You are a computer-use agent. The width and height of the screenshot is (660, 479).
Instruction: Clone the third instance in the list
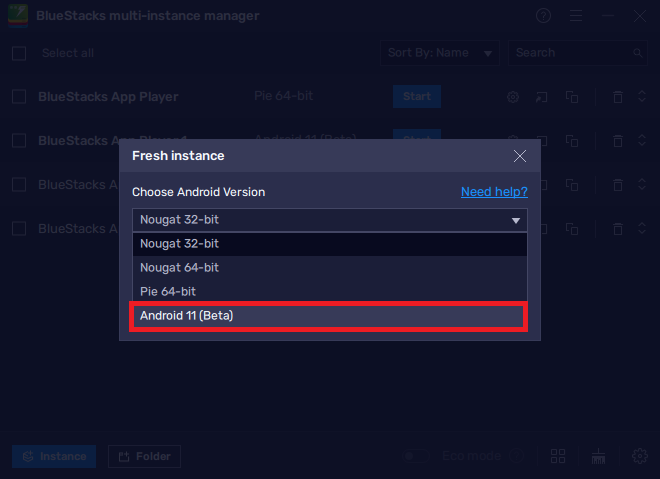[572, 185]
